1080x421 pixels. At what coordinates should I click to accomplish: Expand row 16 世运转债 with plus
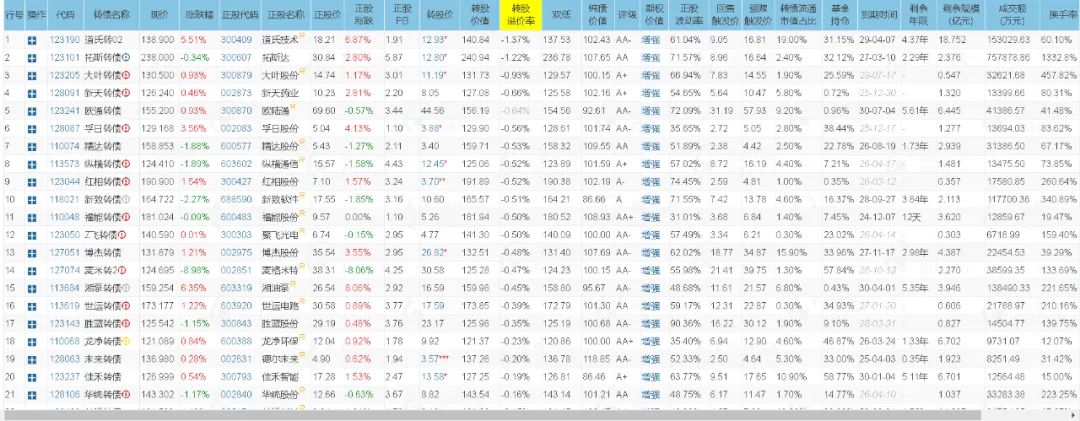32,305
